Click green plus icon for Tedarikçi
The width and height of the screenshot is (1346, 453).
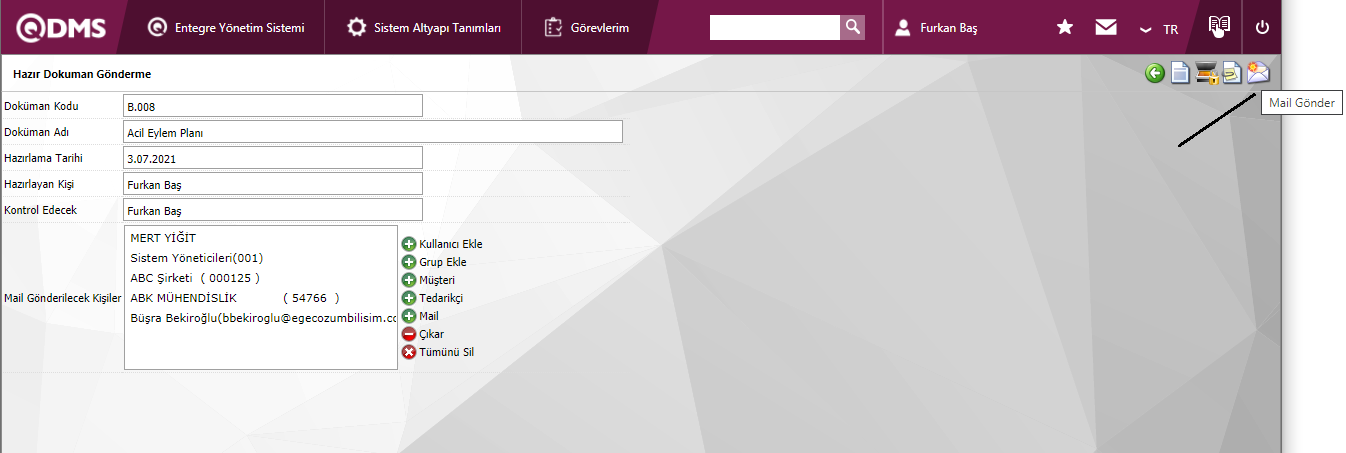(x=409, y=298)
